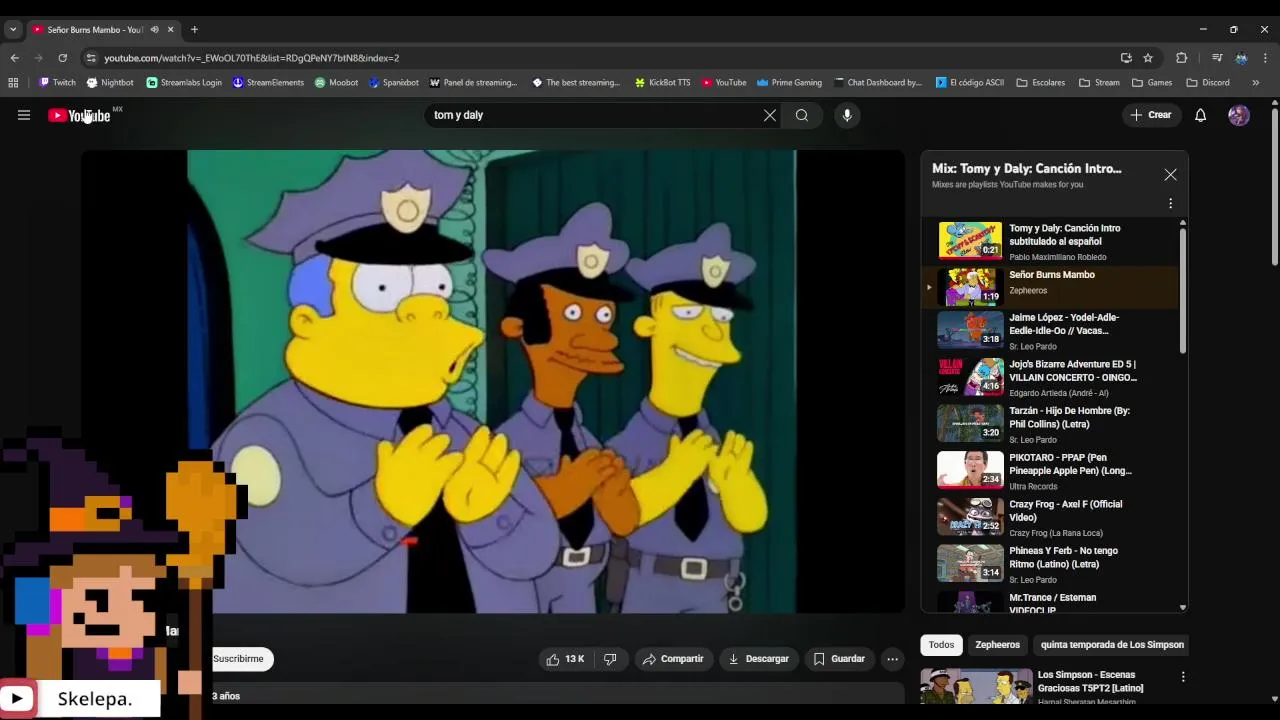Viewport: 1280px width, 720px height.
Task: Close the Señor Burns Mambo tab
Action: tap(170, 30)
